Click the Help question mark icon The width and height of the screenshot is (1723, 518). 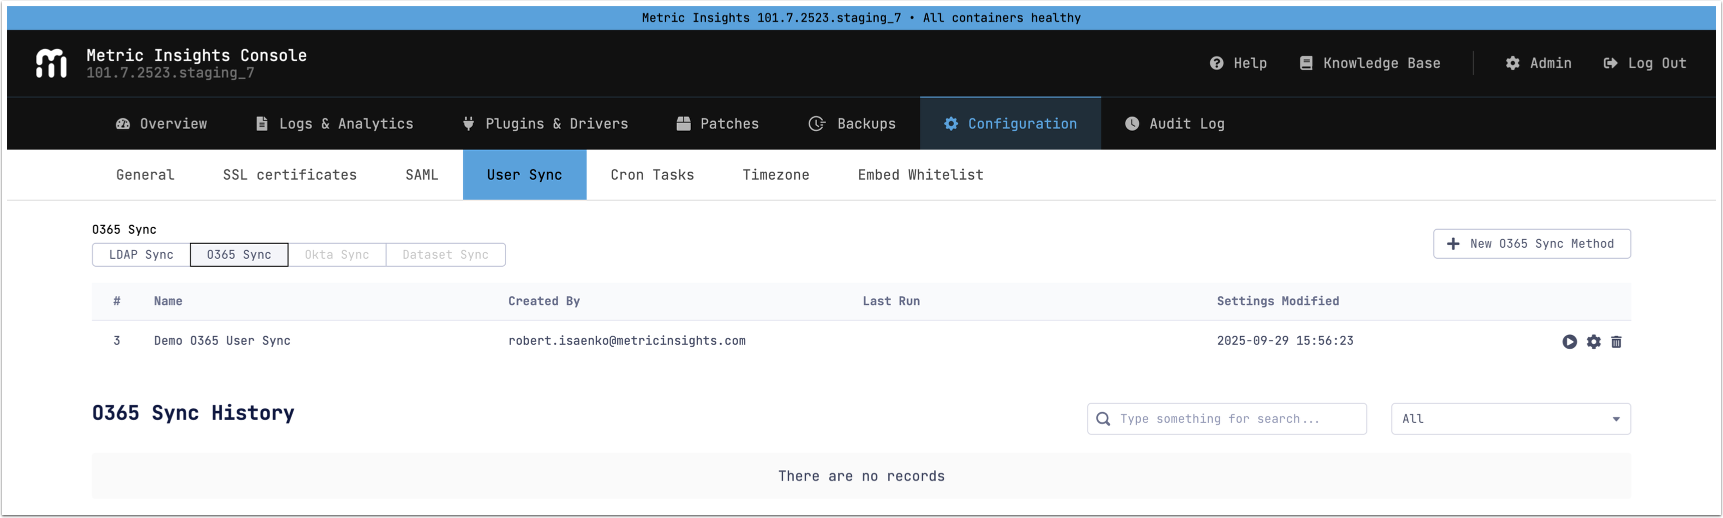[1216, 63]
